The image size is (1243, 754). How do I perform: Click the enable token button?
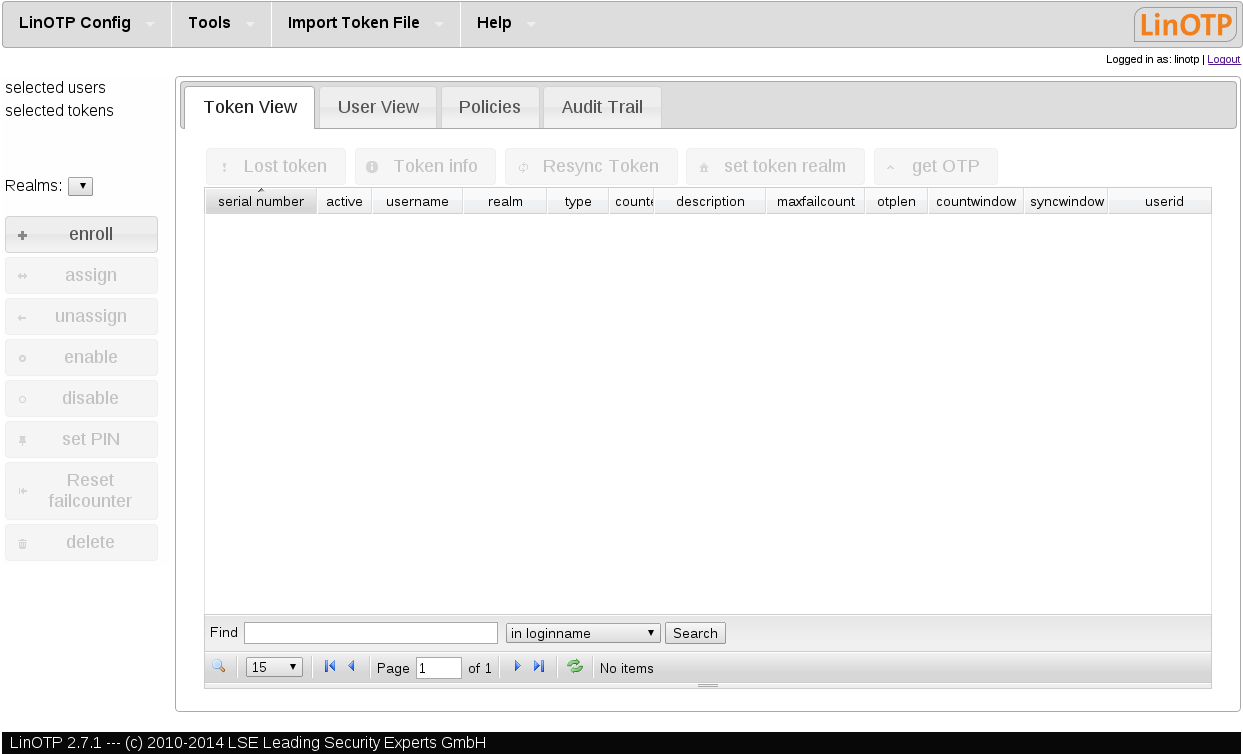[81, 357]
